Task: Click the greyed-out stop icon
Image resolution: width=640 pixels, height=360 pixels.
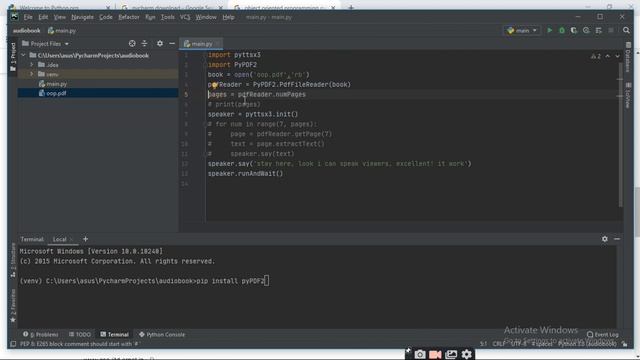Action: tap(611, 31)
